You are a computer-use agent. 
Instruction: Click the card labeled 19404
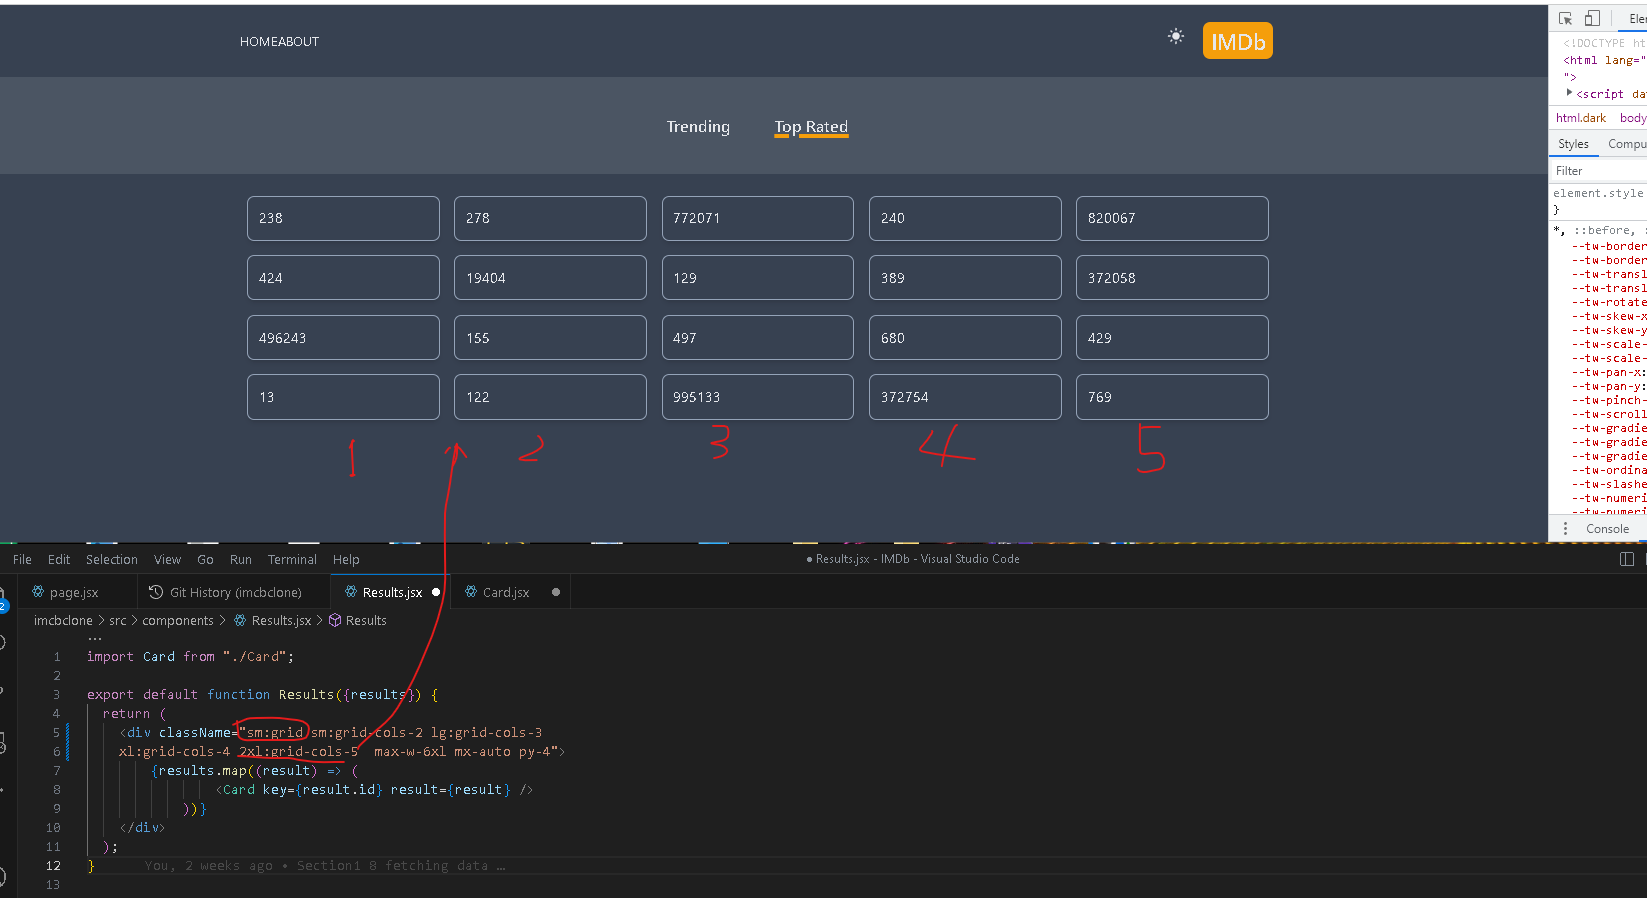coord(550,278)
